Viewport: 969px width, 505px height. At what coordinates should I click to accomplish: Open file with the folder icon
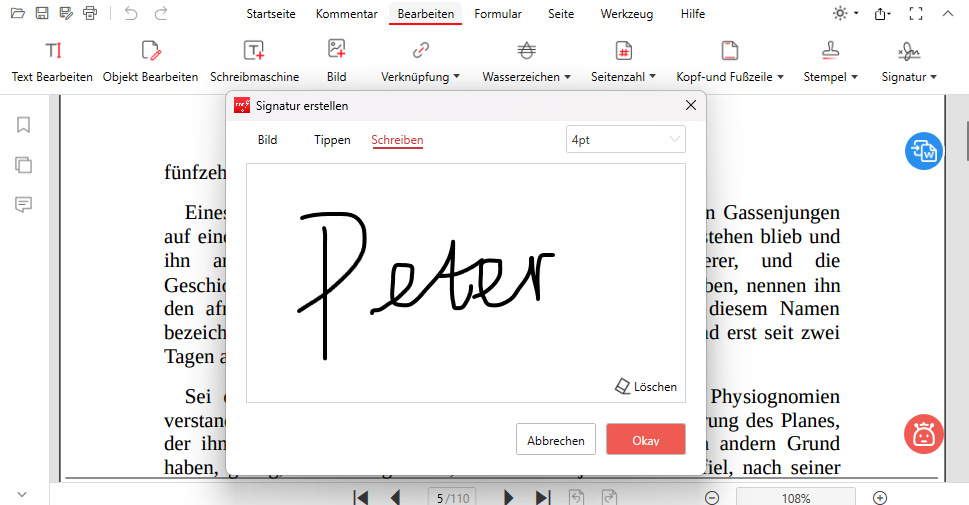(18, 13)
